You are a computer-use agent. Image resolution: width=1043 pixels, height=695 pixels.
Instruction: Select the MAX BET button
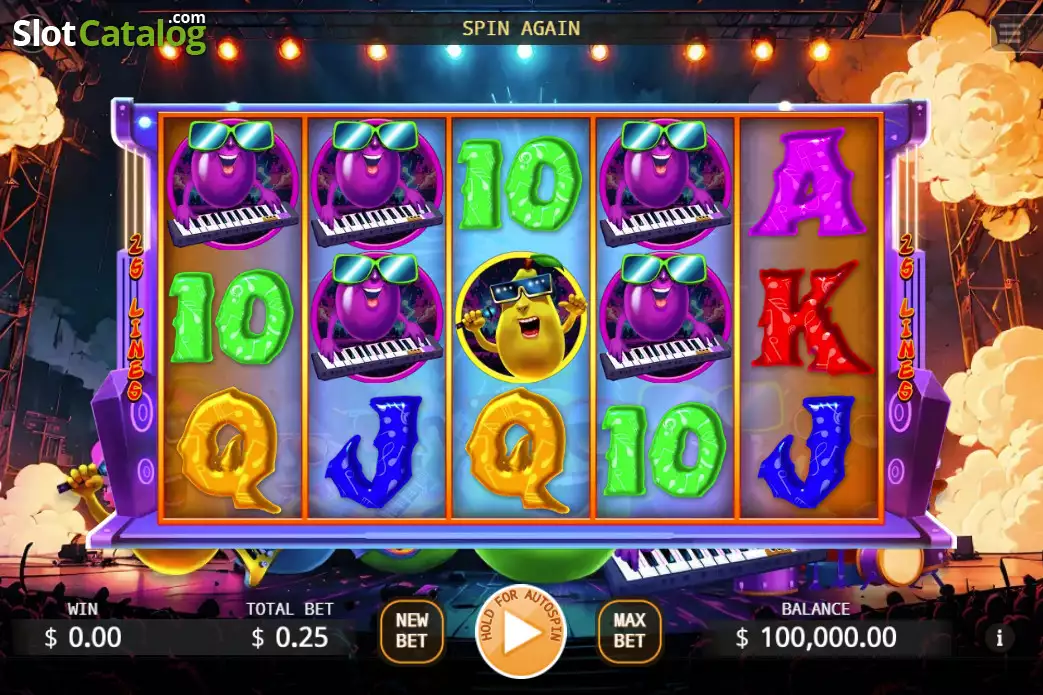[x=629, y=630]
